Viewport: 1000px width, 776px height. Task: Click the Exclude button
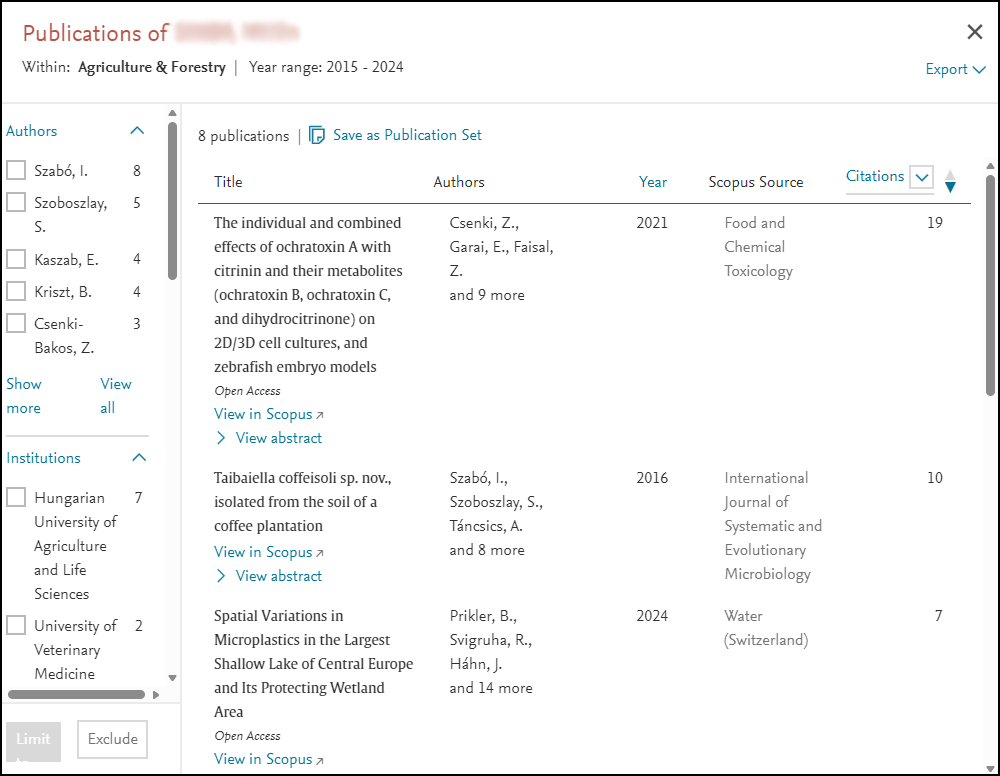coord(112,739)
